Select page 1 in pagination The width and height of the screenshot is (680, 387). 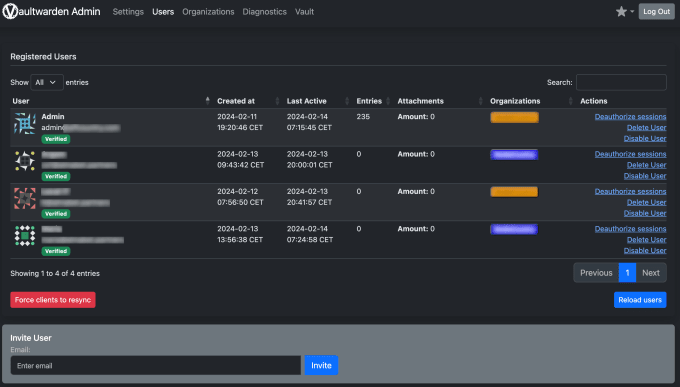coord(628,273)
